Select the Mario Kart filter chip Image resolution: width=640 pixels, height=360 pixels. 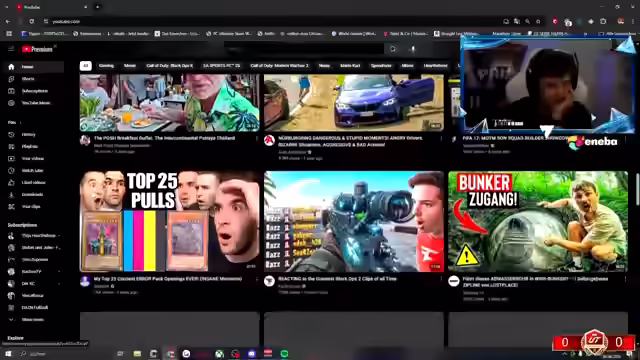[x=350, y=66]
